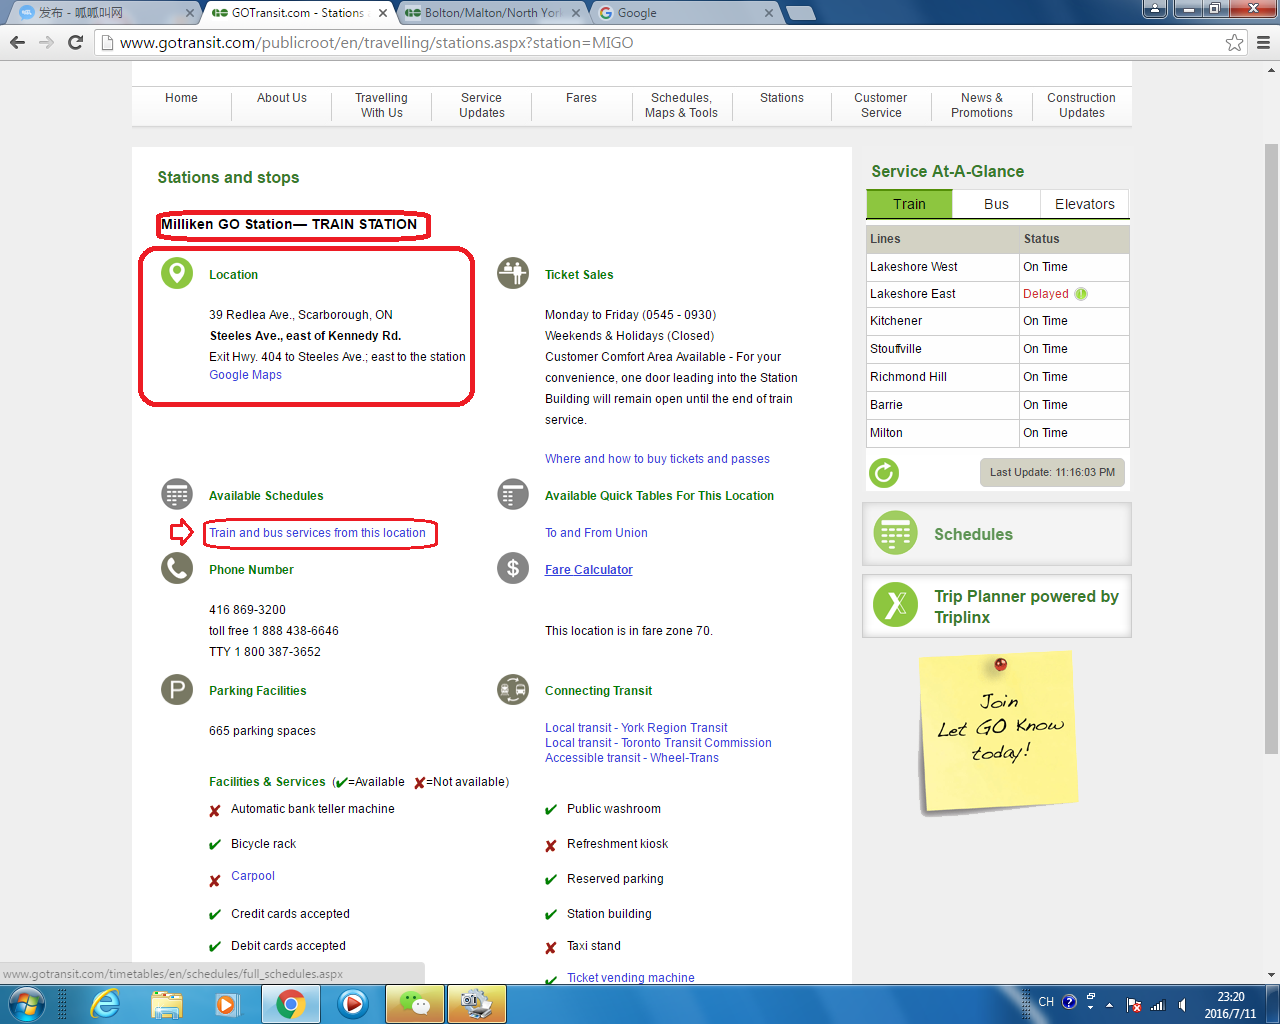The image size is (1280, 1024).
Task: Switch to the Bus tab
Action: (996, 204)
